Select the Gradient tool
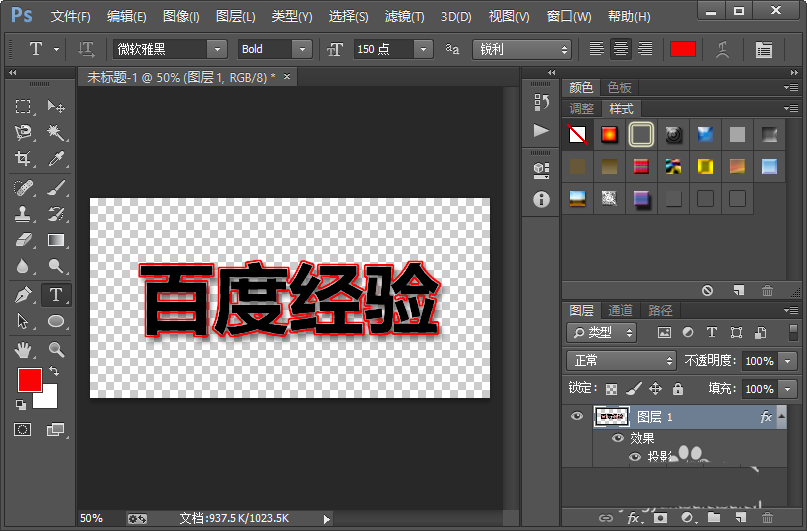Screen dimensions: 807x531 (x=56, y=240)
